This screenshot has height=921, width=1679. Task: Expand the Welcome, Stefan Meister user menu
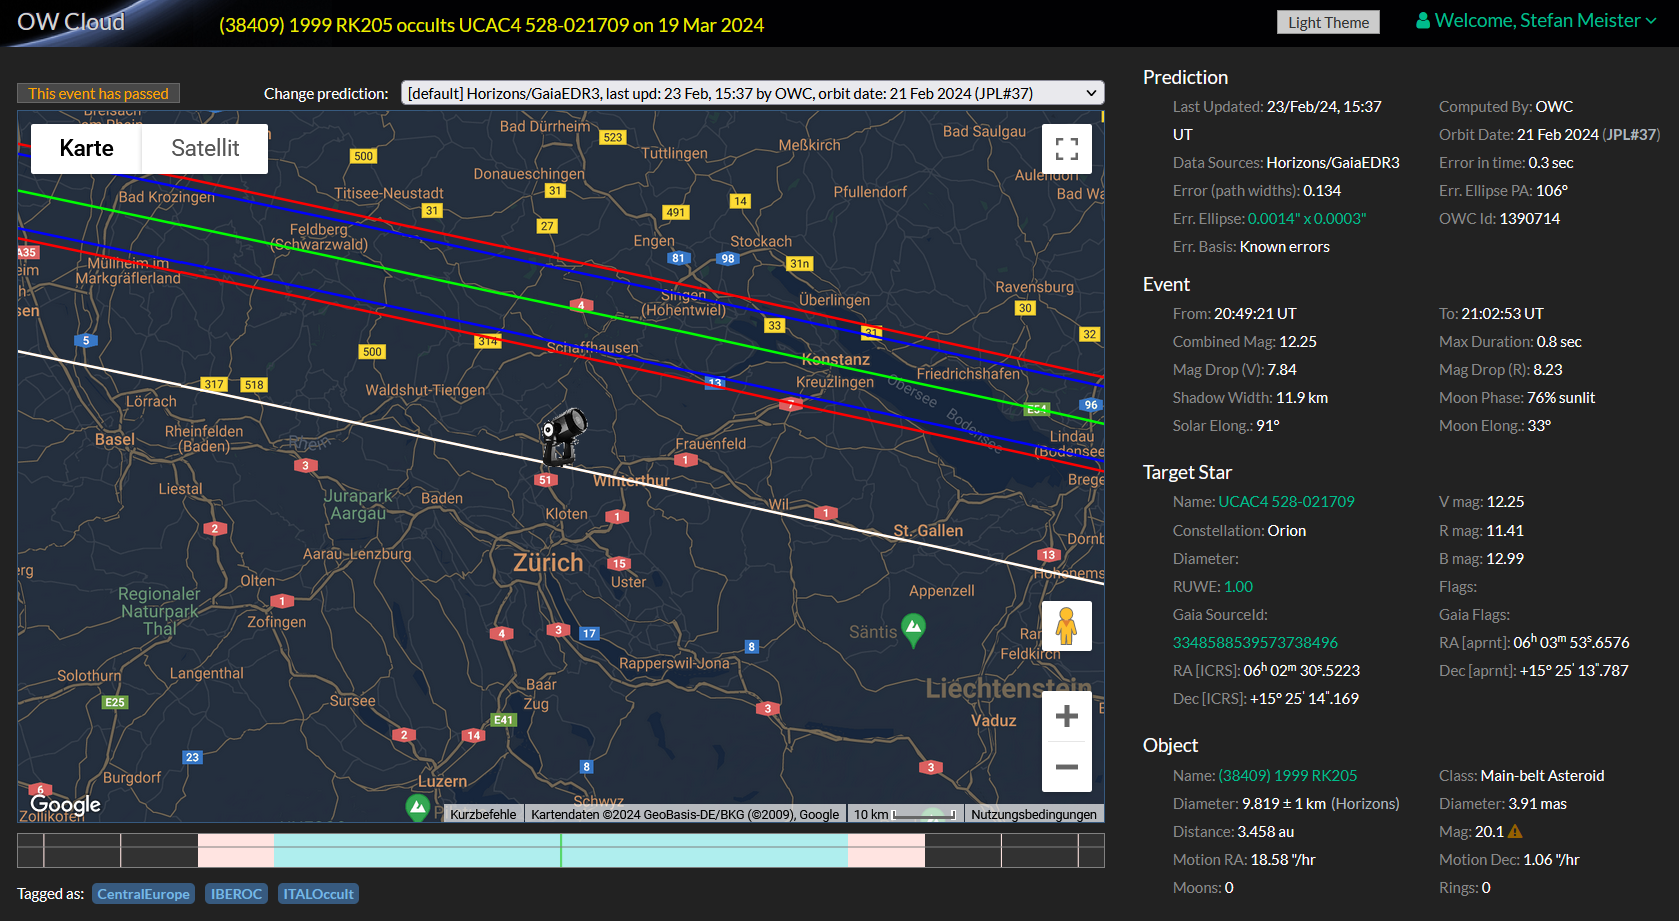1537,21
